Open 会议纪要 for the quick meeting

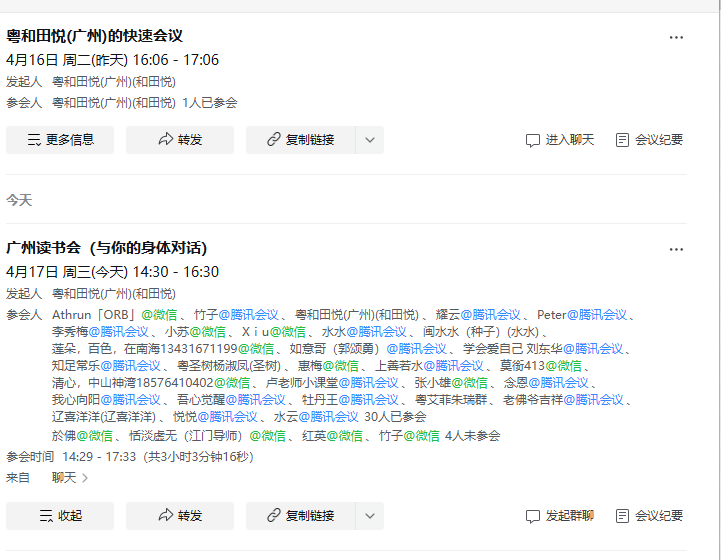(x=649, y=140)
